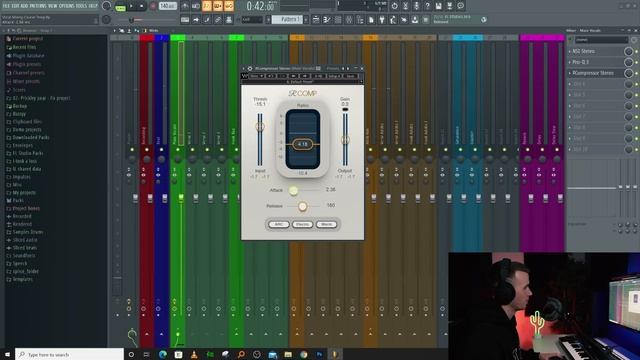Click the Stop button in transport
Viewport: 640px width, 360px height.
[x=142, y=6]
